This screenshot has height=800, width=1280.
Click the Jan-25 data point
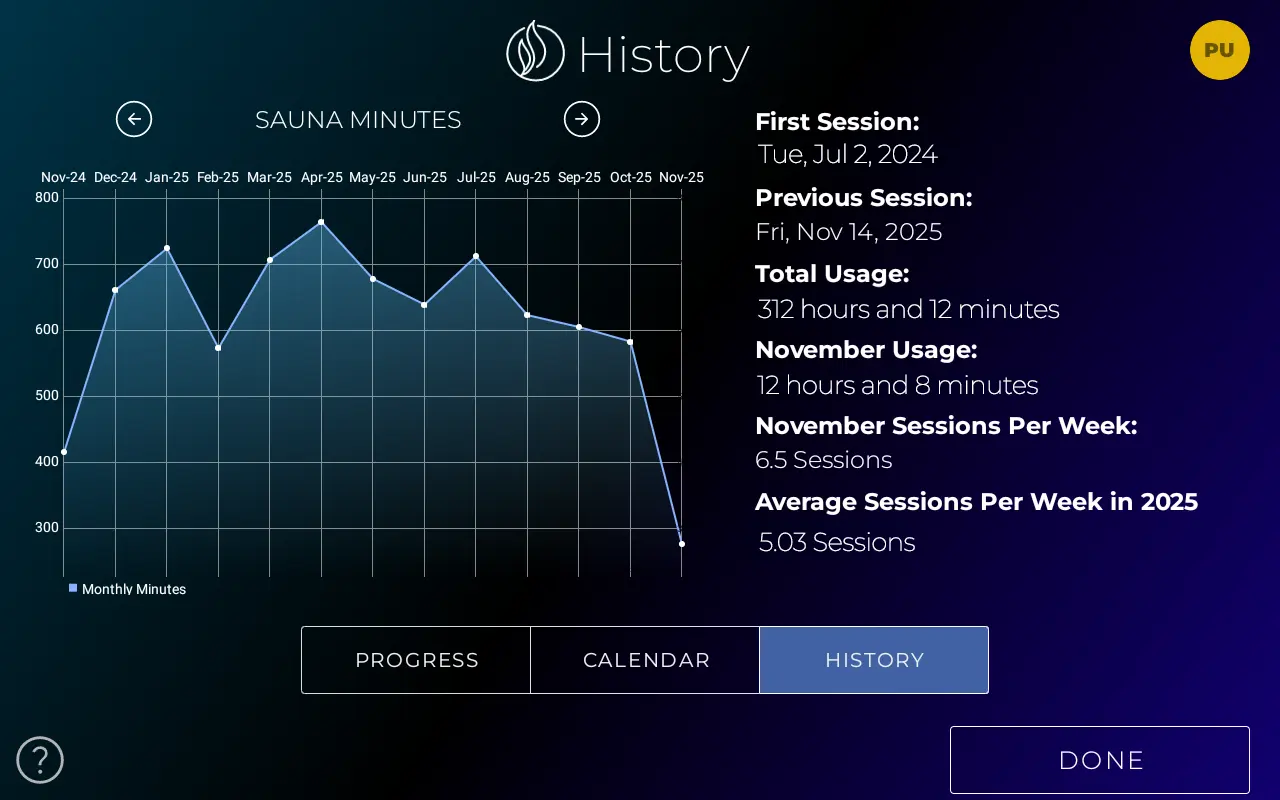(167, 248)
